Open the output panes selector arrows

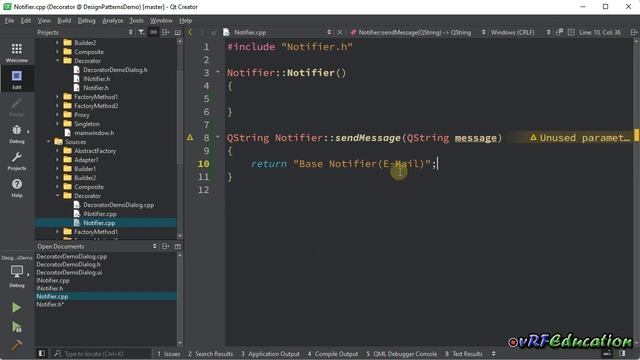tap(493, 353)
